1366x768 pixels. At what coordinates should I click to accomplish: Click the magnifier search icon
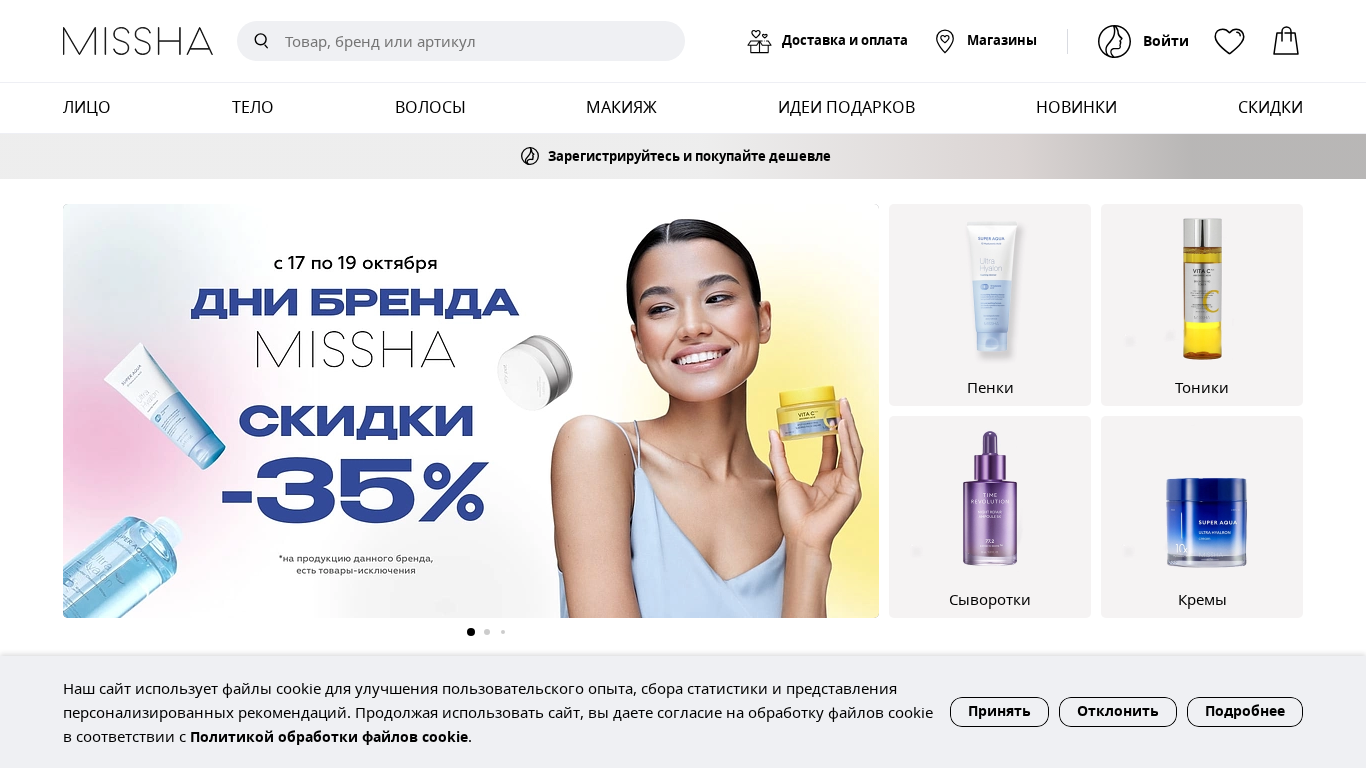262,41
